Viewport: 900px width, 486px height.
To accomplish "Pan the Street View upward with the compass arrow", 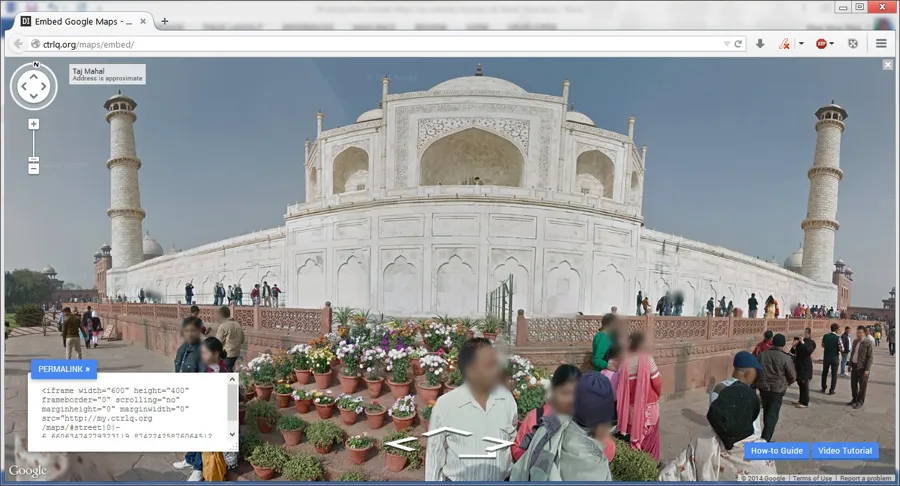I will (33, 76).
